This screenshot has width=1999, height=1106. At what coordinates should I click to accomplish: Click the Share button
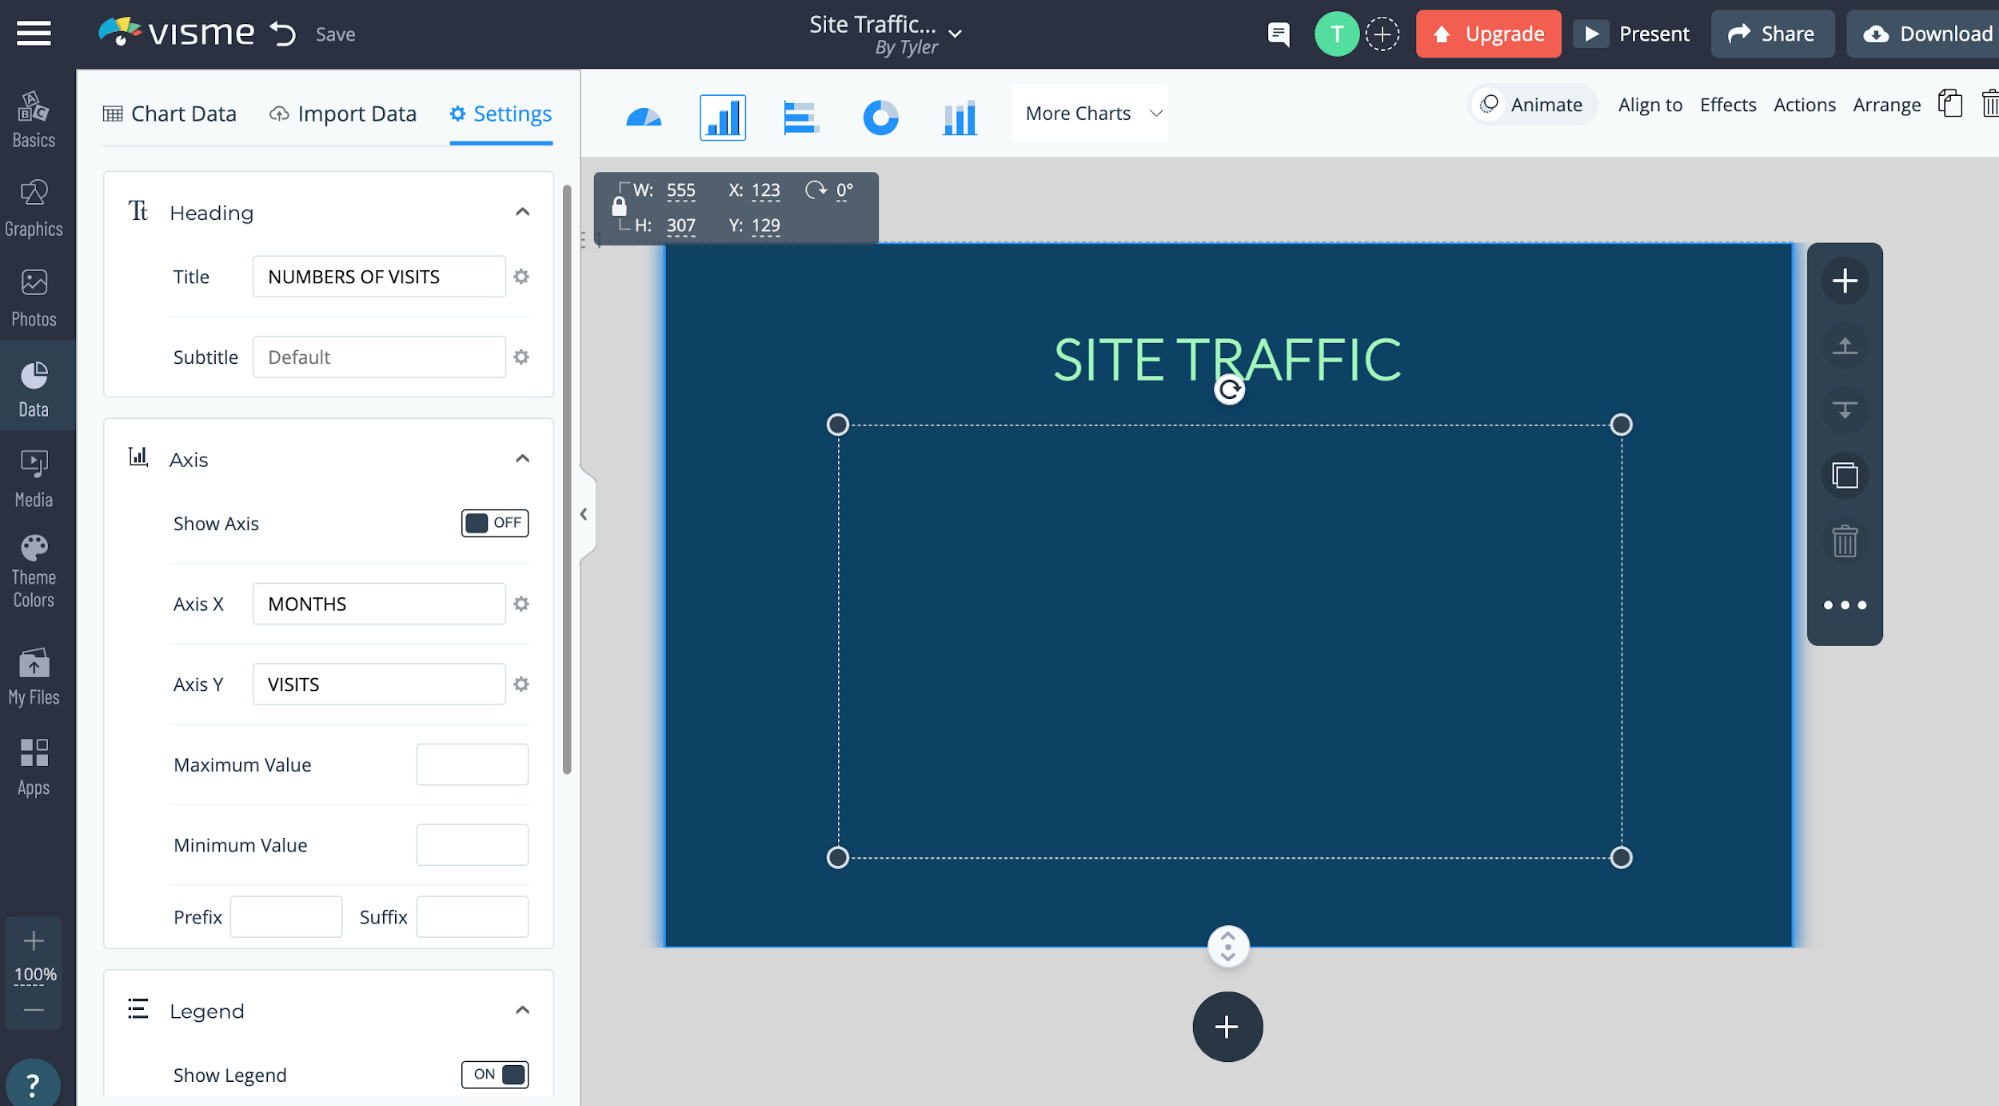pos(1772,34)
